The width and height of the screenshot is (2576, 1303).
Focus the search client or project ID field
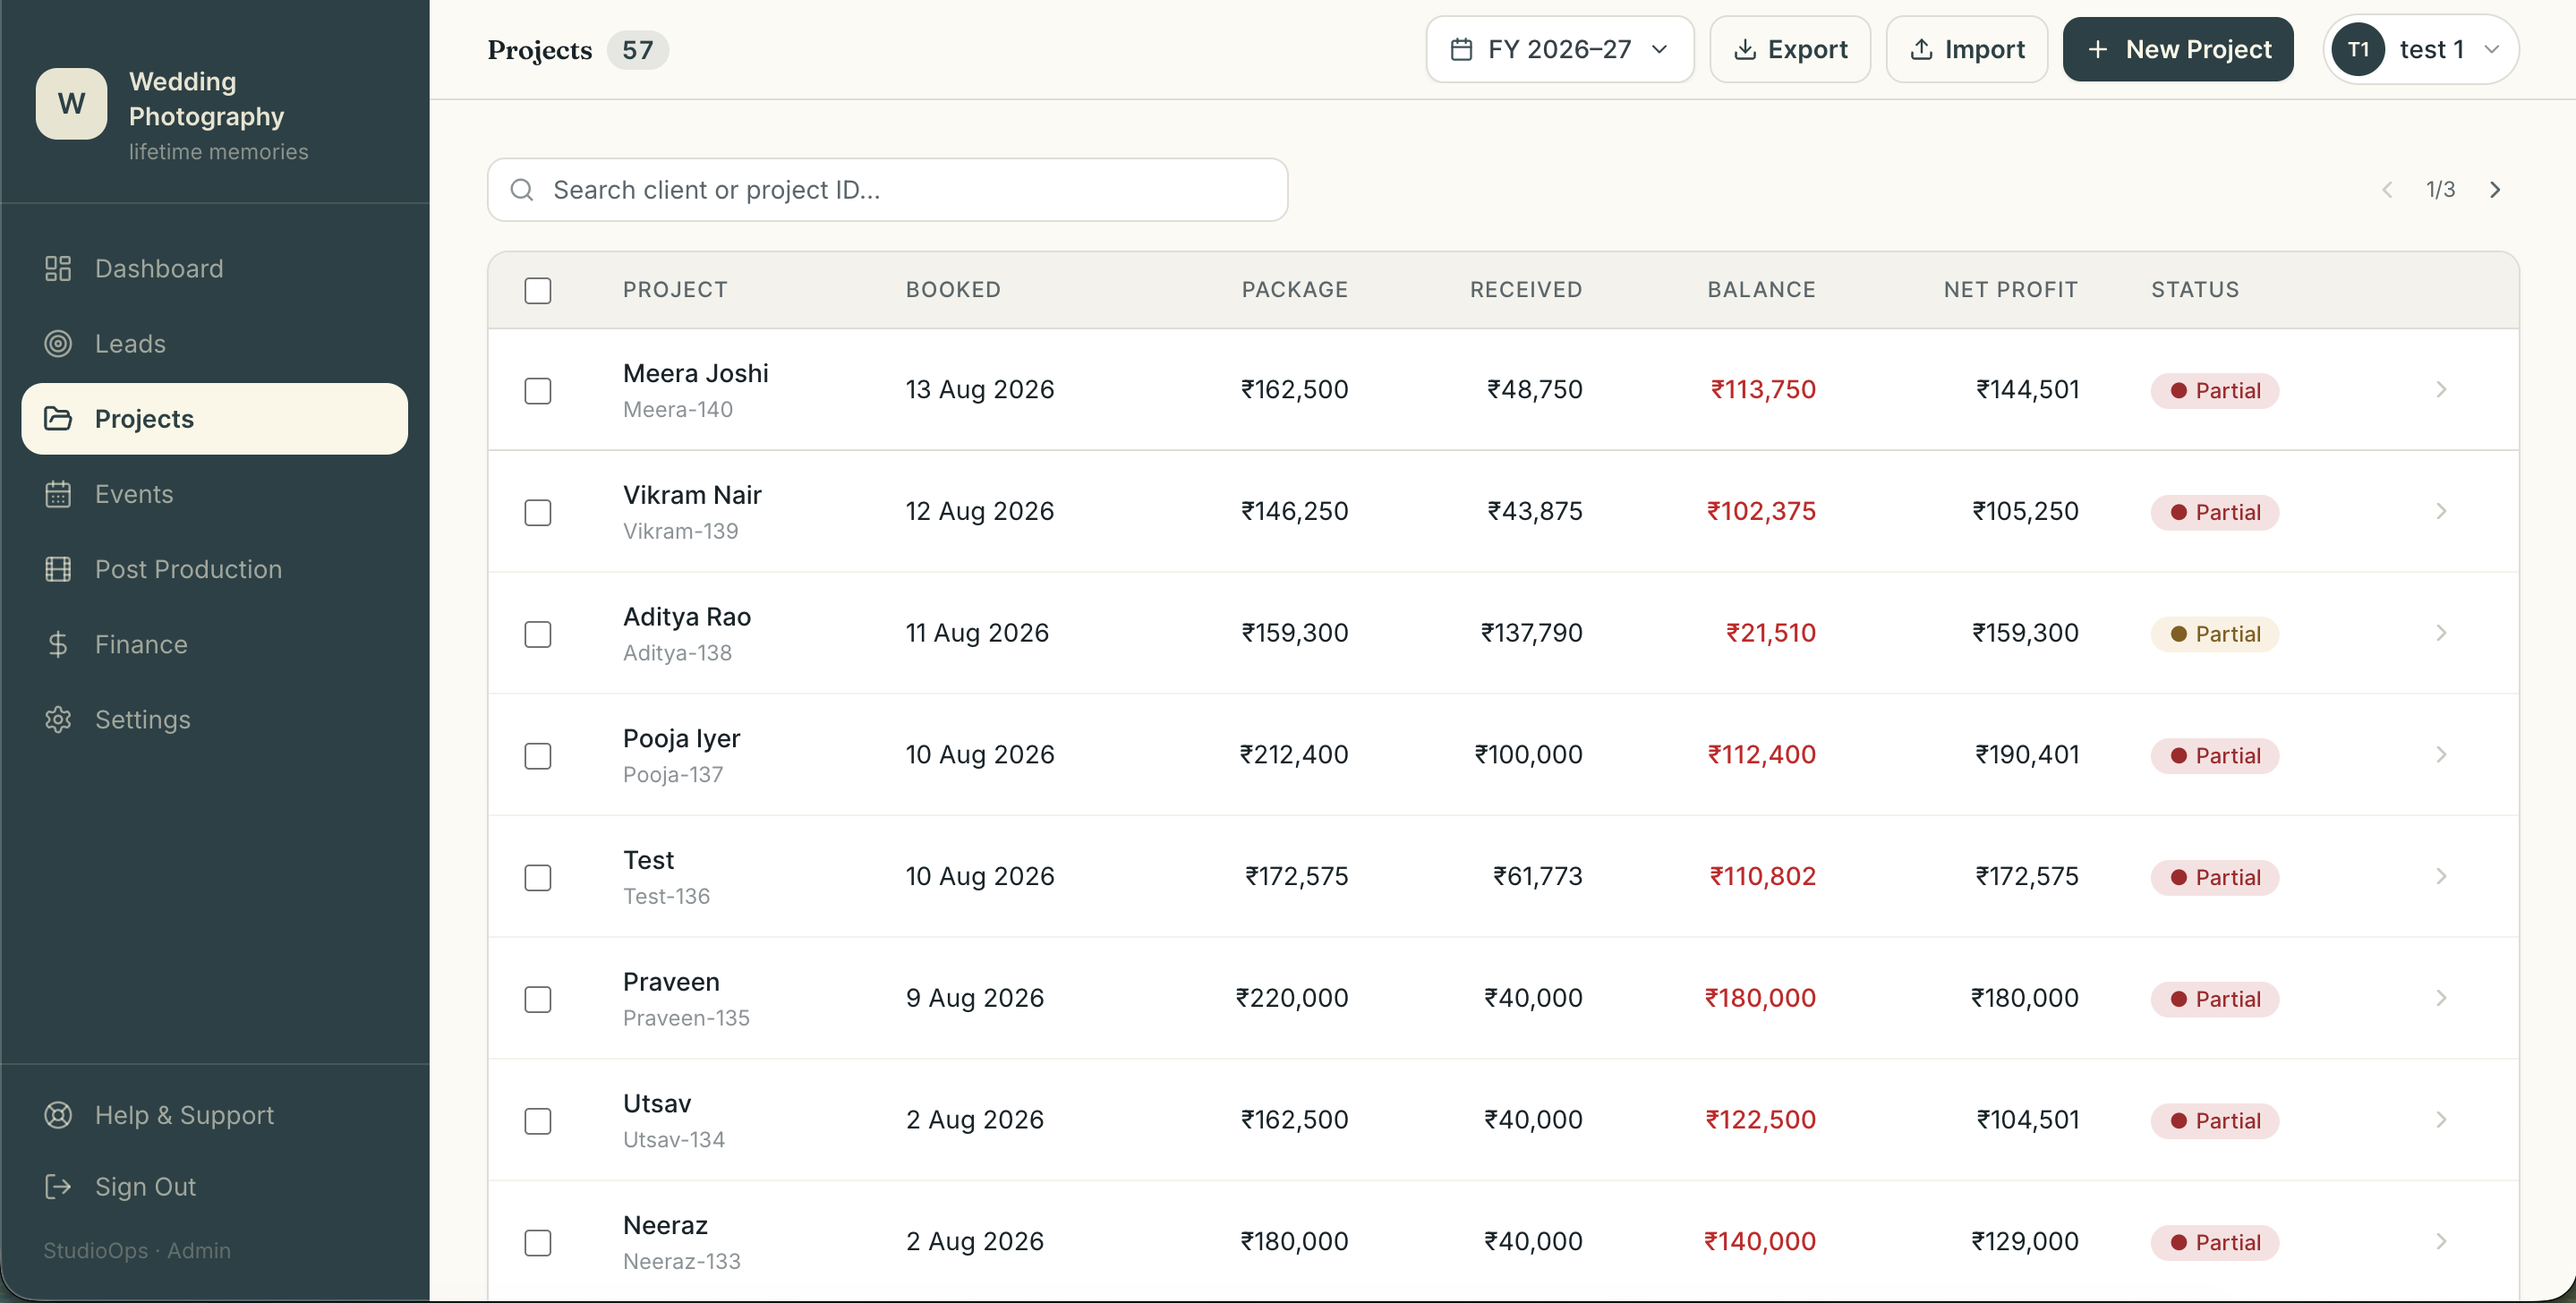887,189
